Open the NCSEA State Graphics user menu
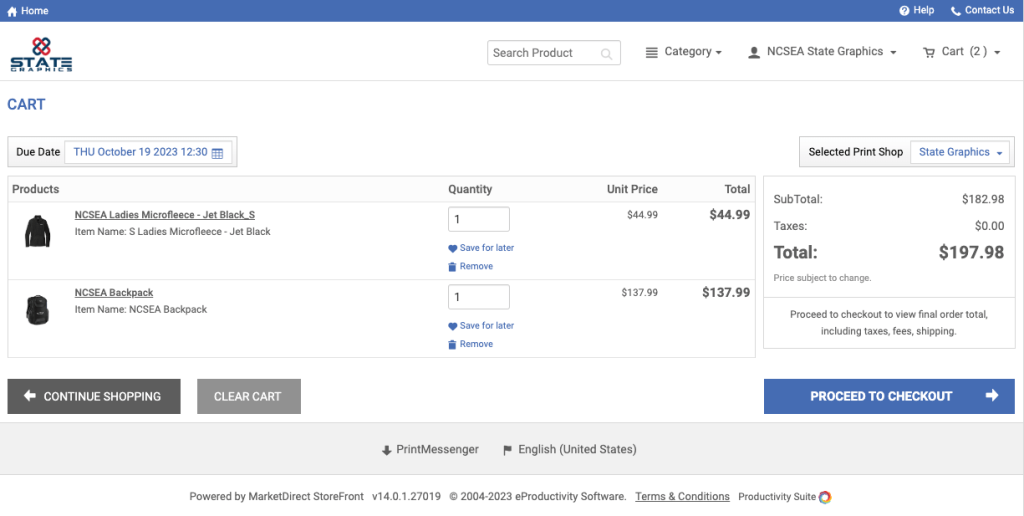Image resolution: width=1024 pixels, height=516 pixels. [x=822, y=52]
